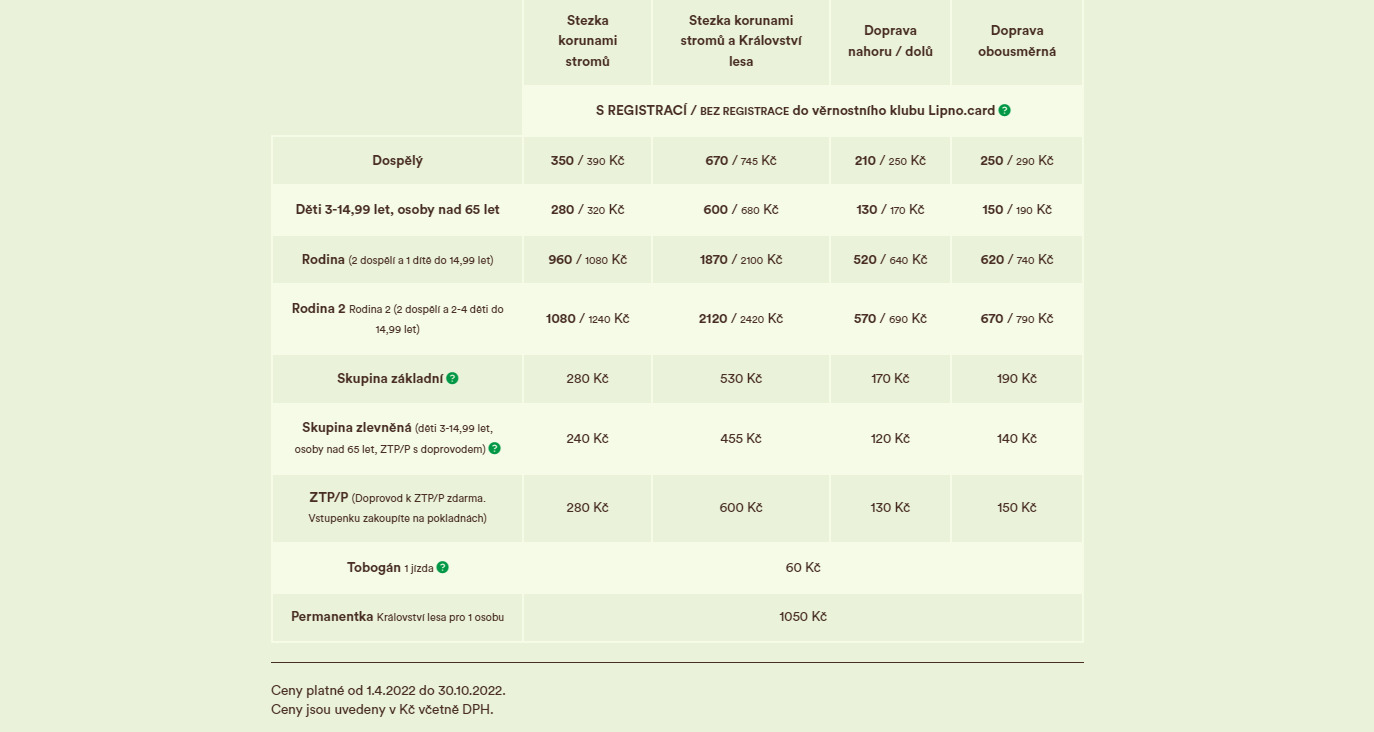Click the Doprava nahoru / dolů header
This screenshot has height=732, width=1374.
pos(890,41)
